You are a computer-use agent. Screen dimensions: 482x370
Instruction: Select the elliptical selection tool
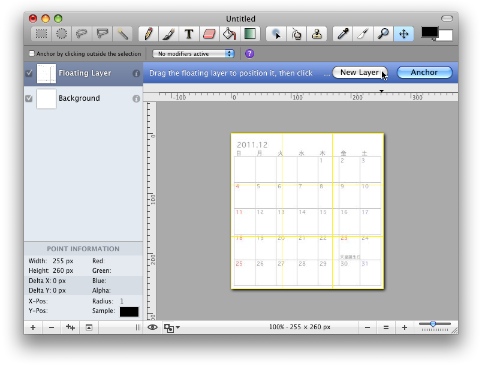(61, 34)
